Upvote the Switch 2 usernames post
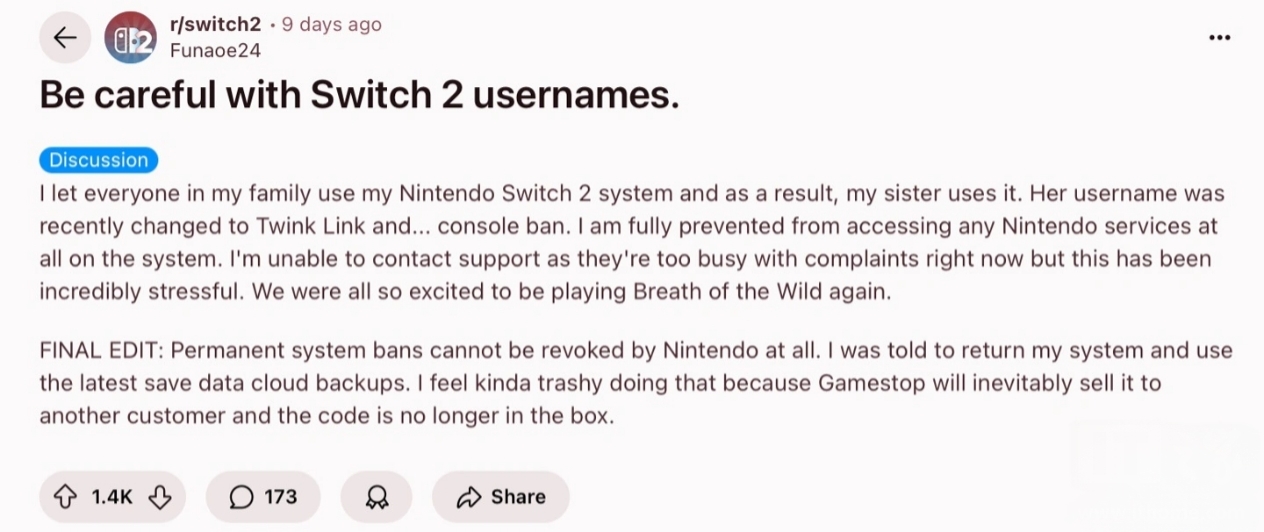This screenshot has width=1264, height=532. (66, 497)
